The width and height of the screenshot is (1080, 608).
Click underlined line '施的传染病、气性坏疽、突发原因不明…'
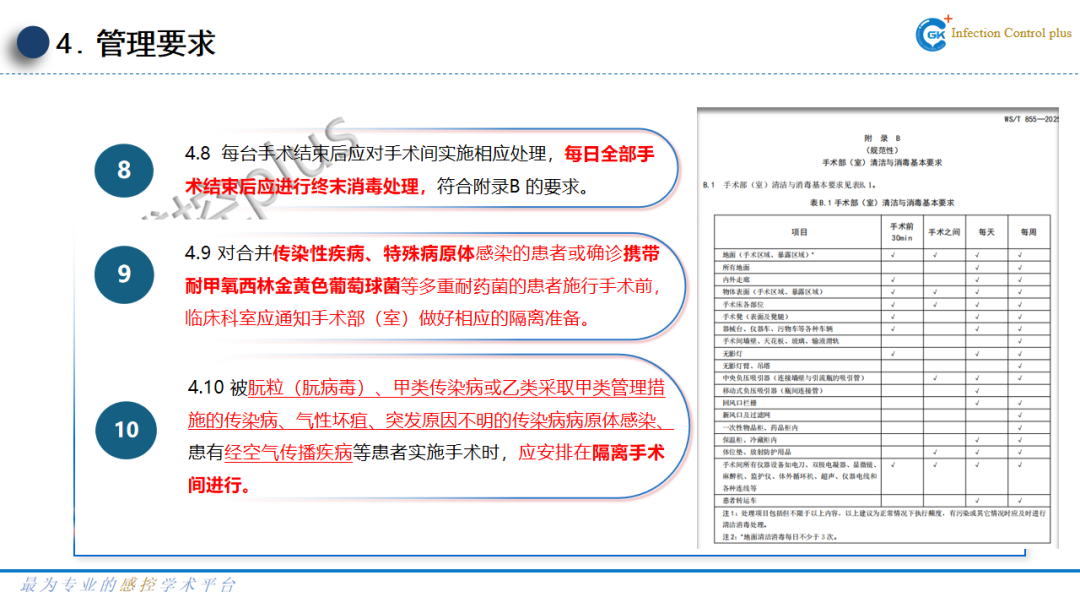pos(428,420)
